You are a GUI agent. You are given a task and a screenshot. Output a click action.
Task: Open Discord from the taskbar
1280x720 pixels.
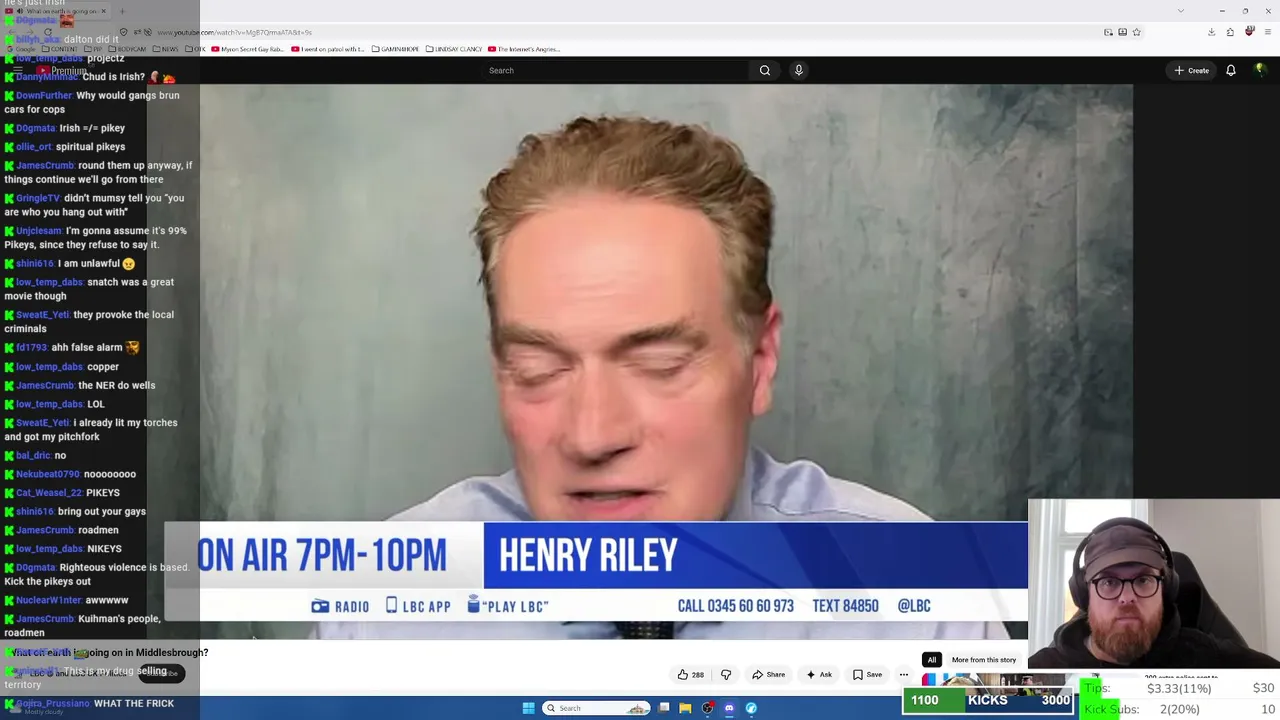[729, 708]
